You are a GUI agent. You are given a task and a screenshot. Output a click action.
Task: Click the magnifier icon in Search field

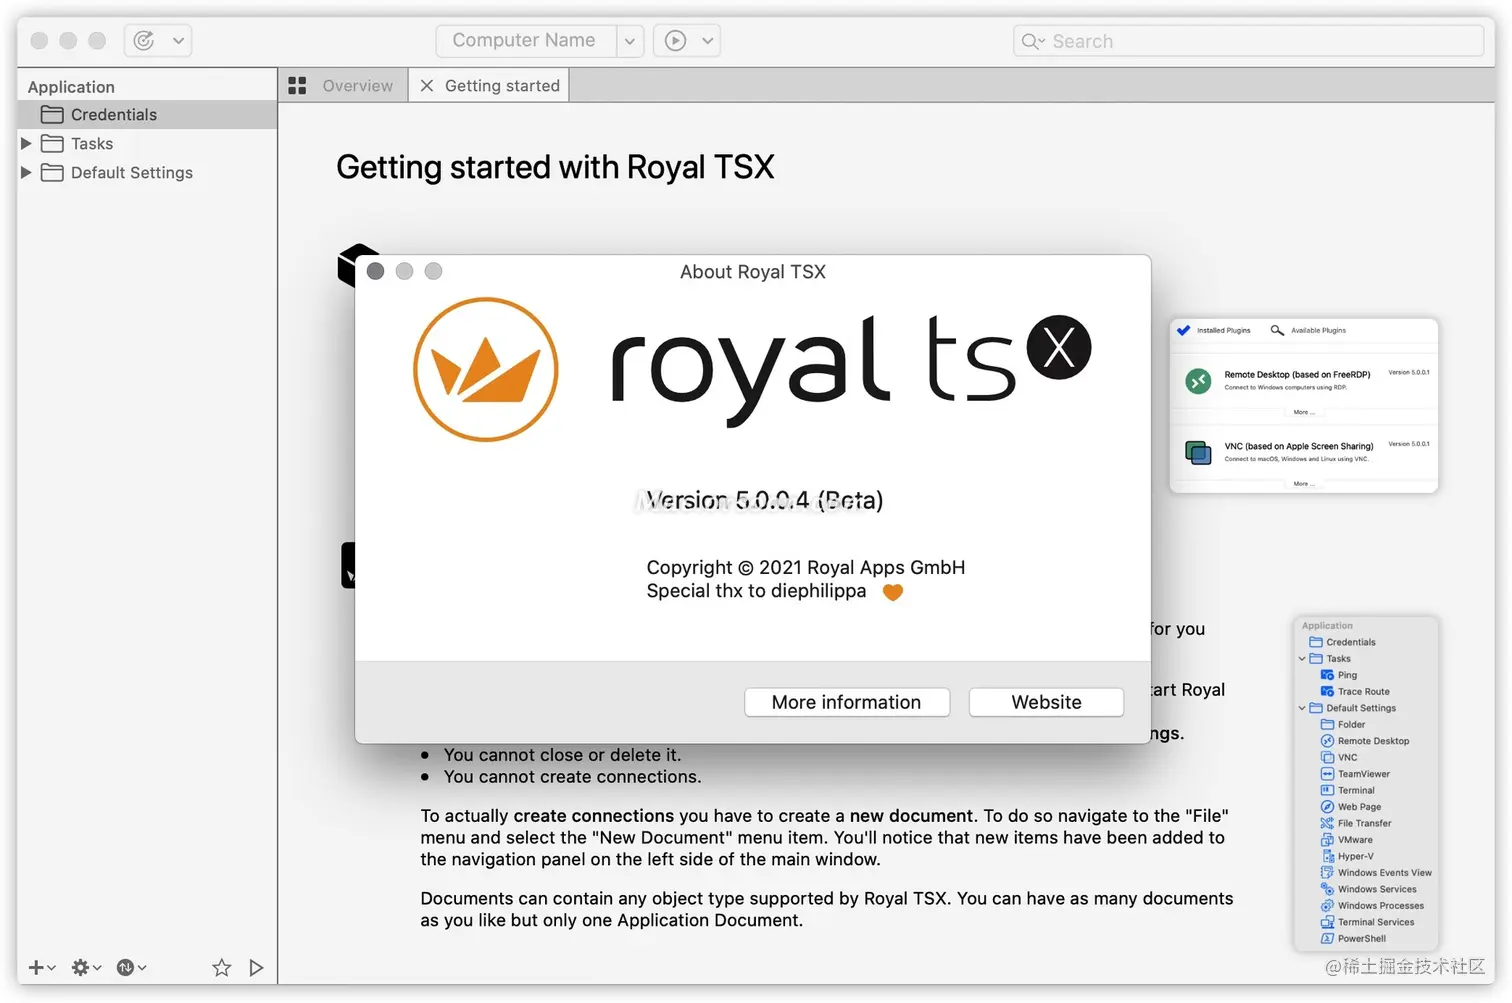coord(1031,41)
